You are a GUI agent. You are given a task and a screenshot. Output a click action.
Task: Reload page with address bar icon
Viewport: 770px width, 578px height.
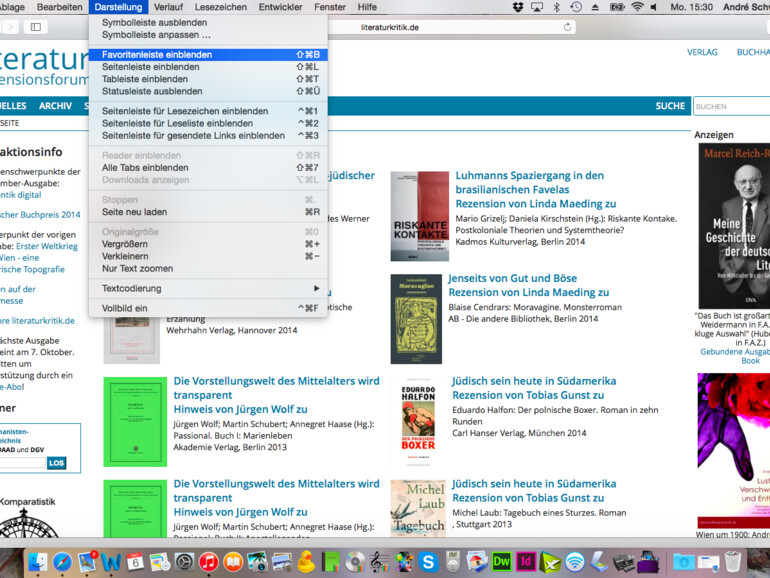pos(567,27)
